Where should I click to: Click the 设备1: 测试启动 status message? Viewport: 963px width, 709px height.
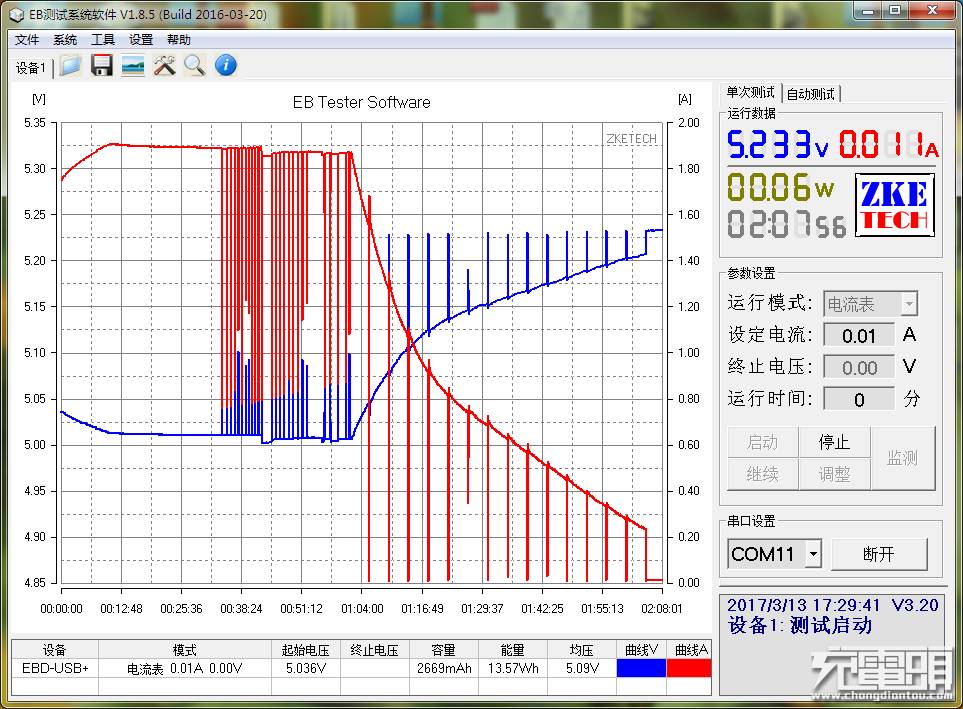[x=800, y=625]
